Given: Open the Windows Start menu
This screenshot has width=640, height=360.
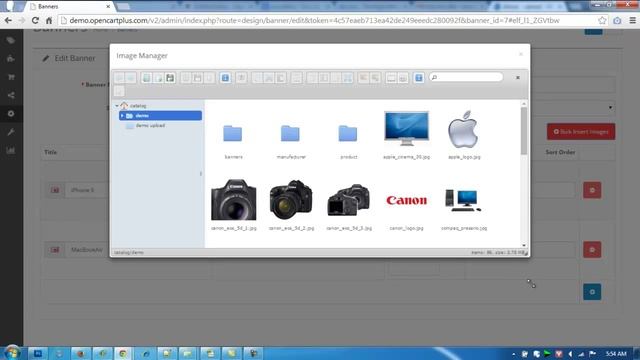Looking at the screenshot, I should point(12,353).
